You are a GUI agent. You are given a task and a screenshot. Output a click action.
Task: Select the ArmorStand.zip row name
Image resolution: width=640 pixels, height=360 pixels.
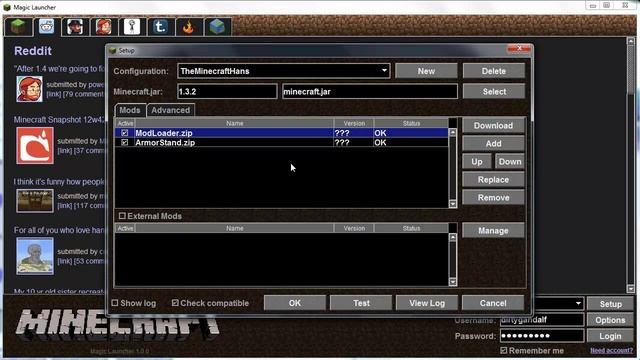pyautogui.click(x=165, y=142)
